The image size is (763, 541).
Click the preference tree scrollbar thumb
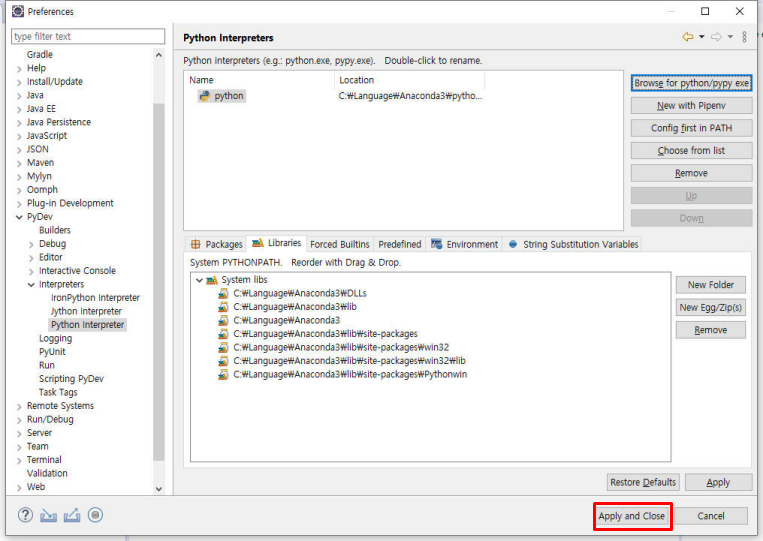(159, 282)
